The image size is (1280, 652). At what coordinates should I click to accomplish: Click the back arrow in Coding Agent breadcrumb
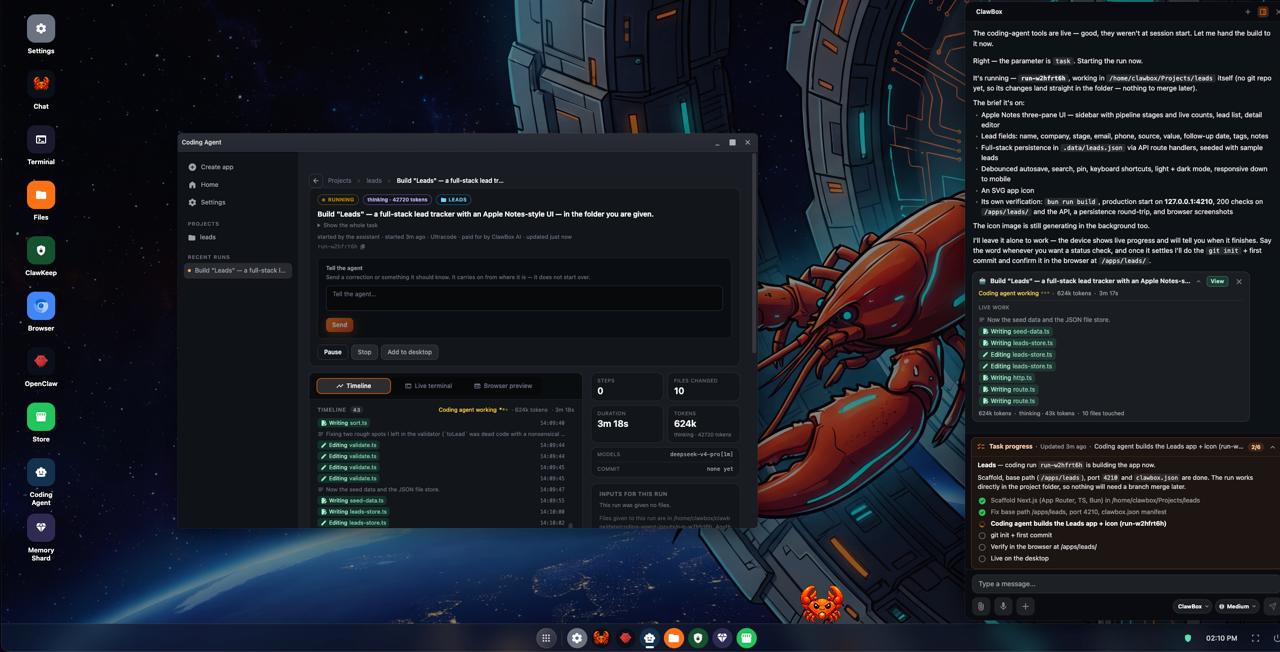pos(316,181)
